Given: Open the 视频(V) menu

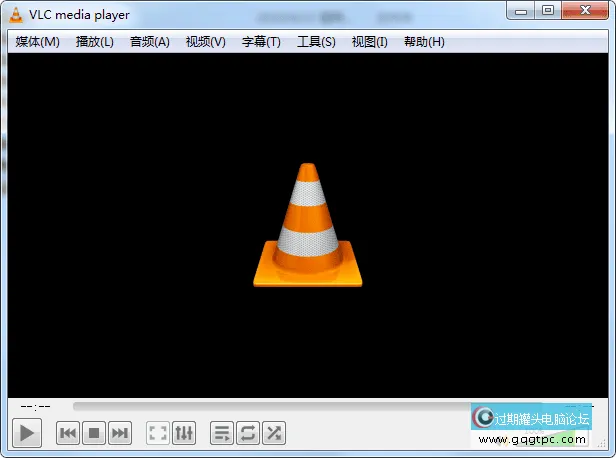Looking at the screenshot, I should tap(205, 42).
